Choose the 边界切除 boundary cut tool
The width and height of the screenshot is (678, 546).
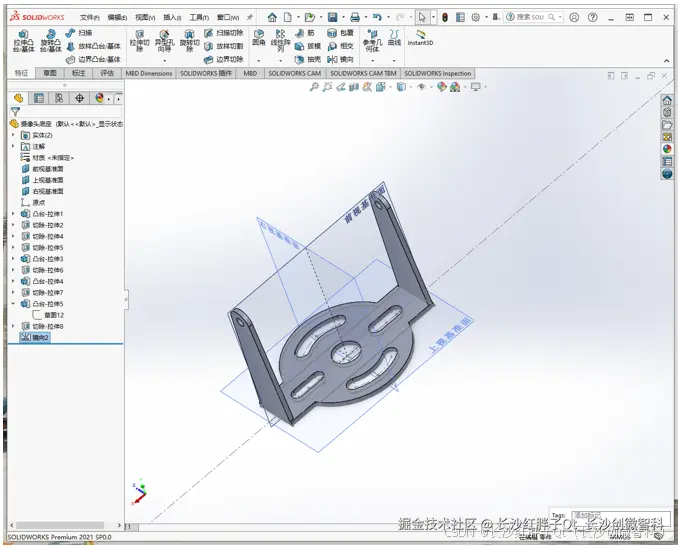tap(224, 59)
